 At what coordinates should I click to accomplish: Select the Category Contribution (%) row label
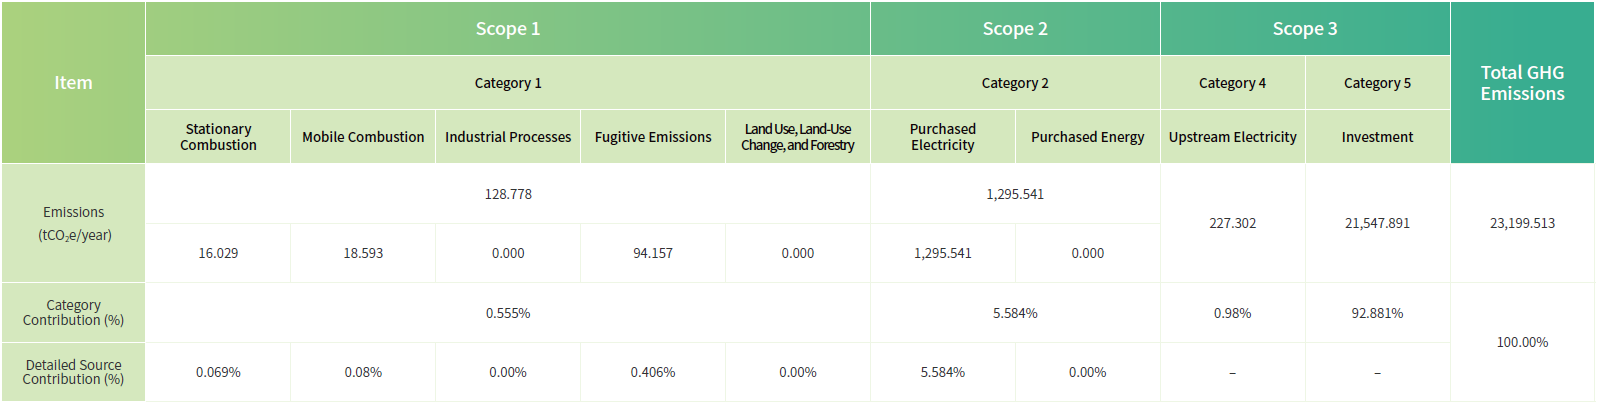(73, 312)
